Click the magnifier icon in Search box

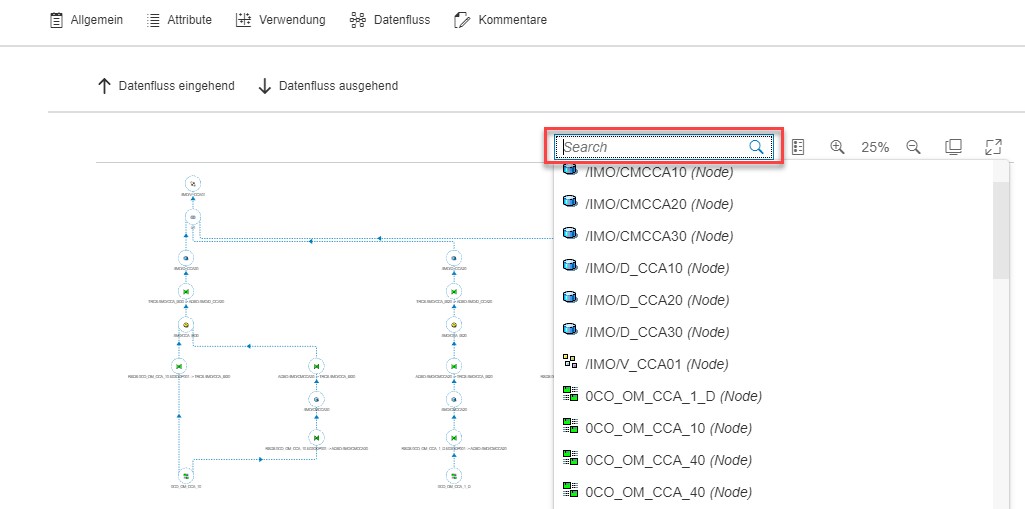tap(757, 147)
